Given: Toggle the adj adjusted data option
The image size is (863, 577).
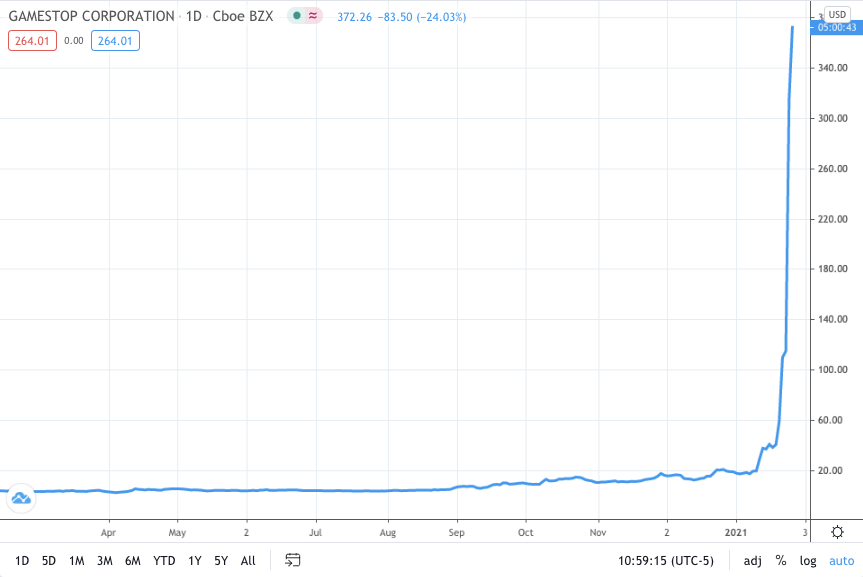Looking at the screenshot, I should 752,561.
